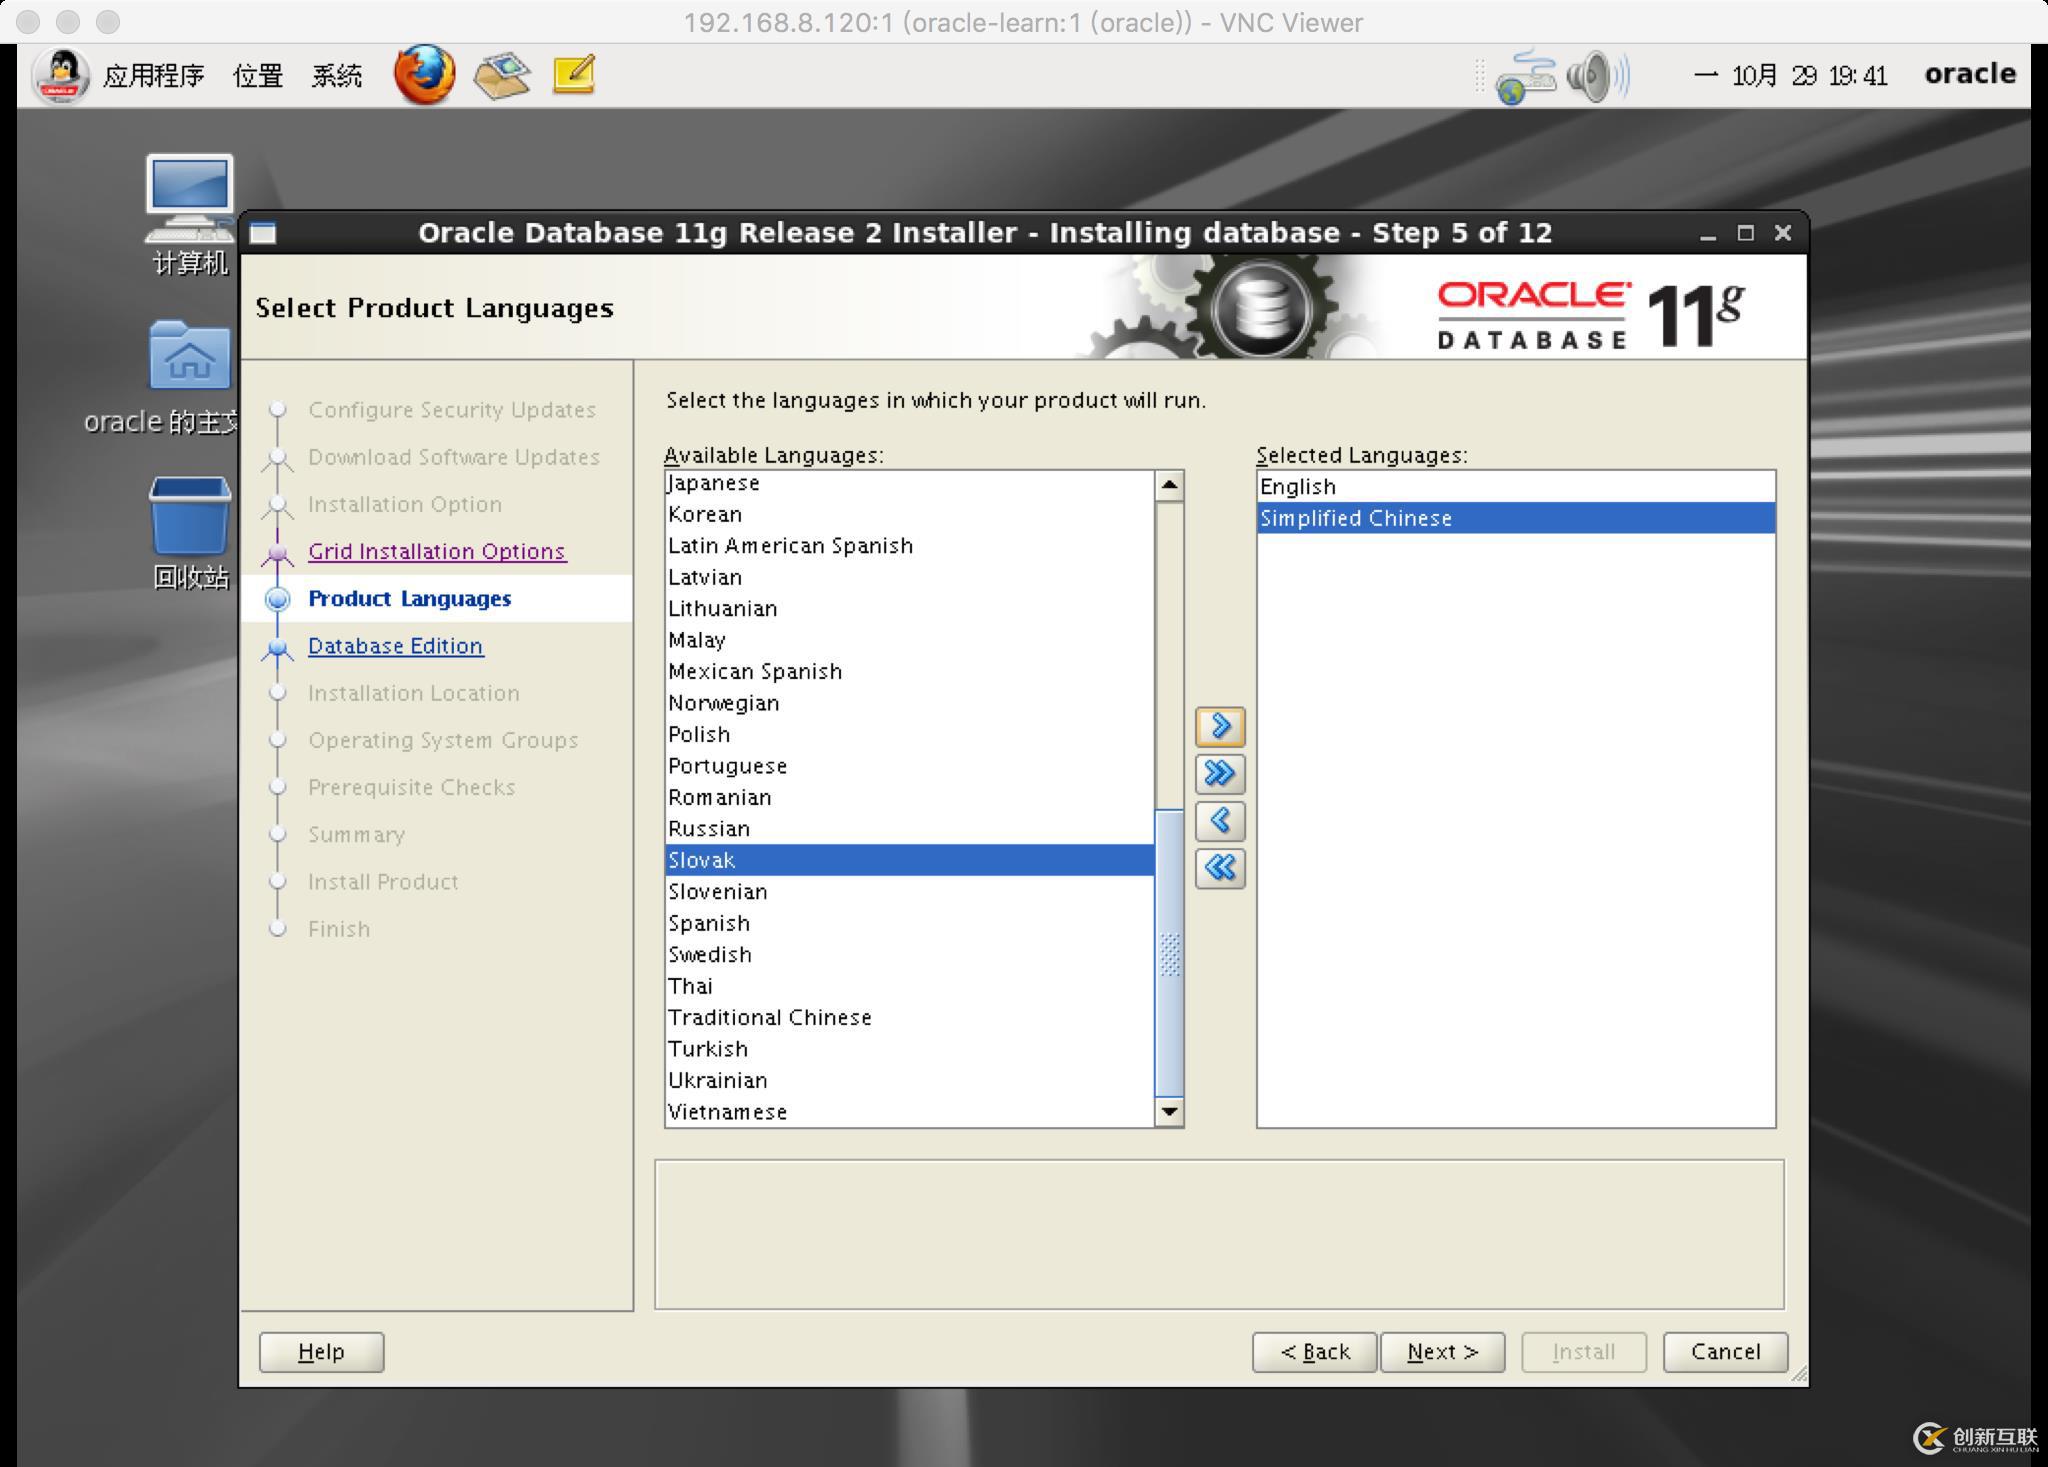Go to Database Edition step
2048x1467 pixels.
(x=395, y=646)
